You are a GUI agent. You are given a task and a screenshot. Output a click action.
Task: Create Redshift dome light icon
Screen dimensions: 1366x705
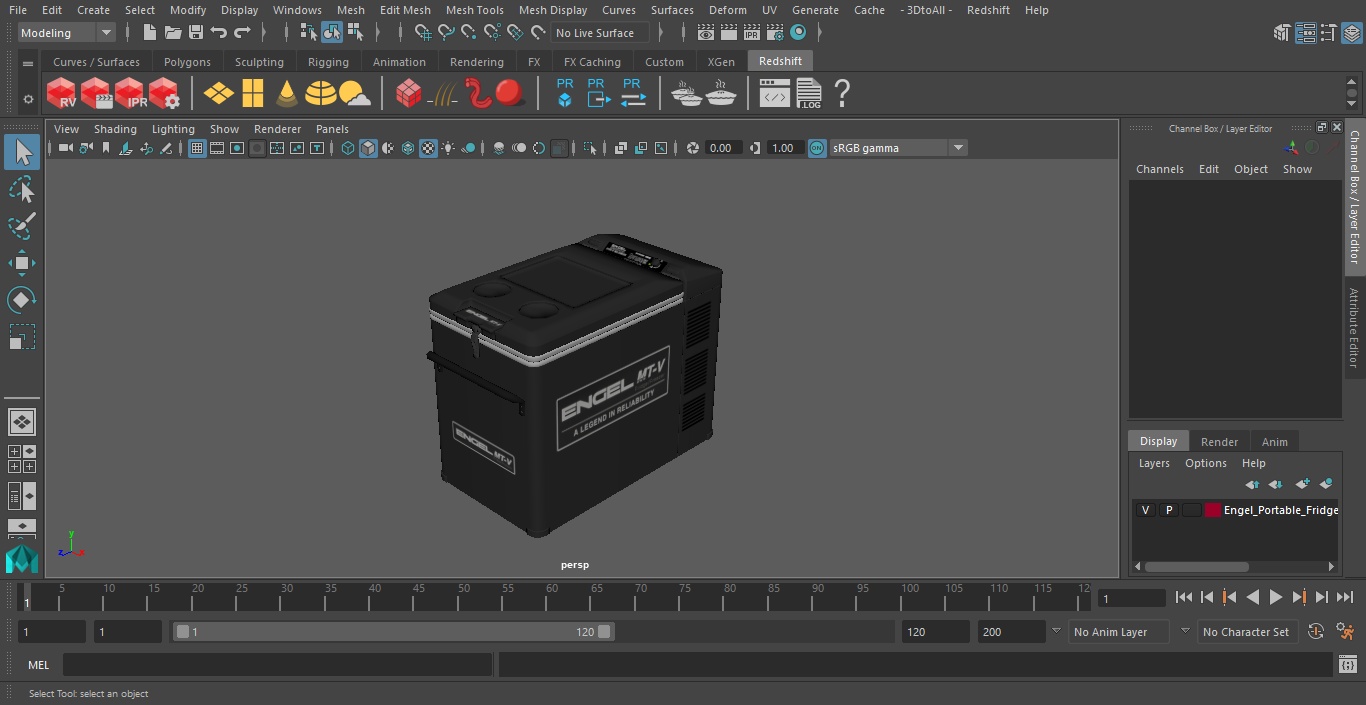(320, 93)
